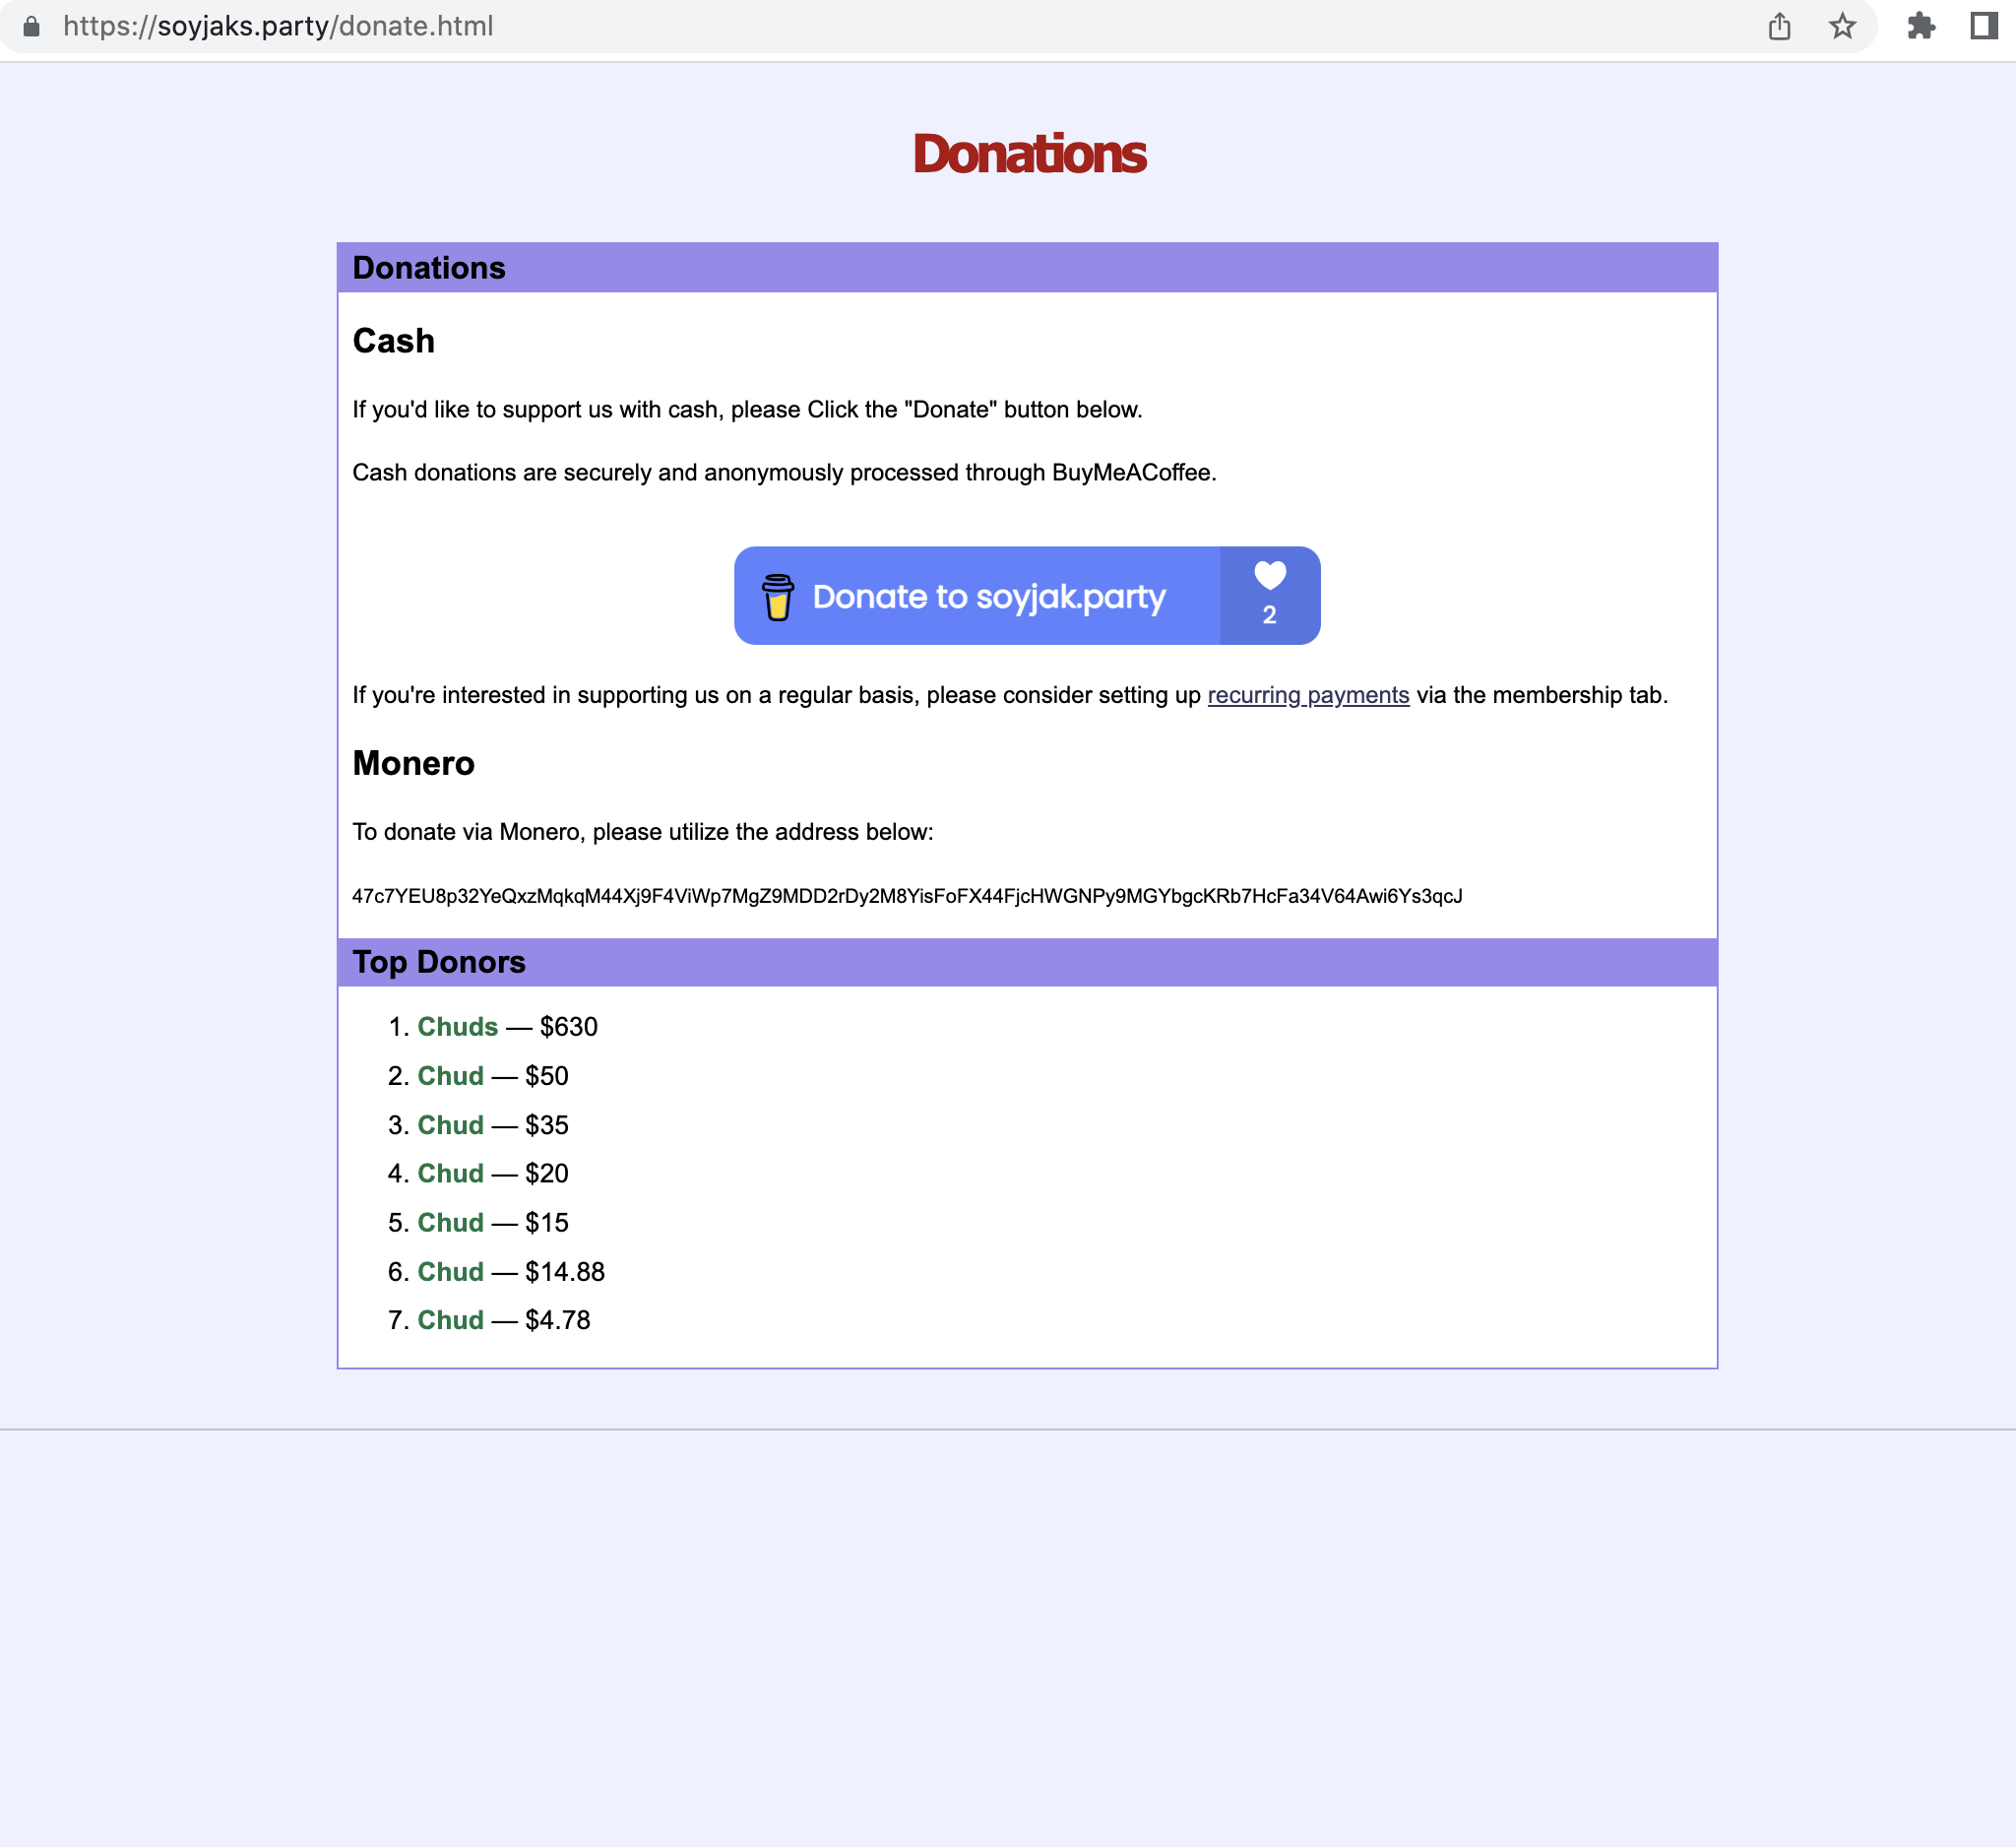Image resolution: width=2016 pixels, height=1847 pixels.
Task: Click the Donations section header
Action: (x=1027, y=268)
